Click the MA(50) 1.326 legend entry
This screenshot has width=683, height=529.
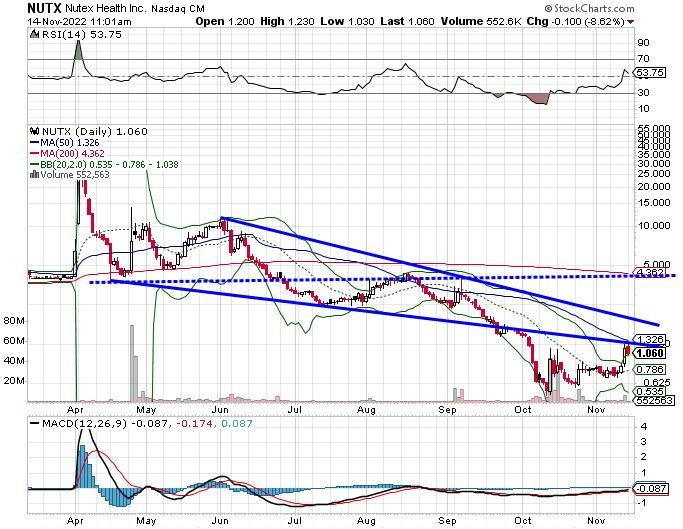(x=64, y=142)
